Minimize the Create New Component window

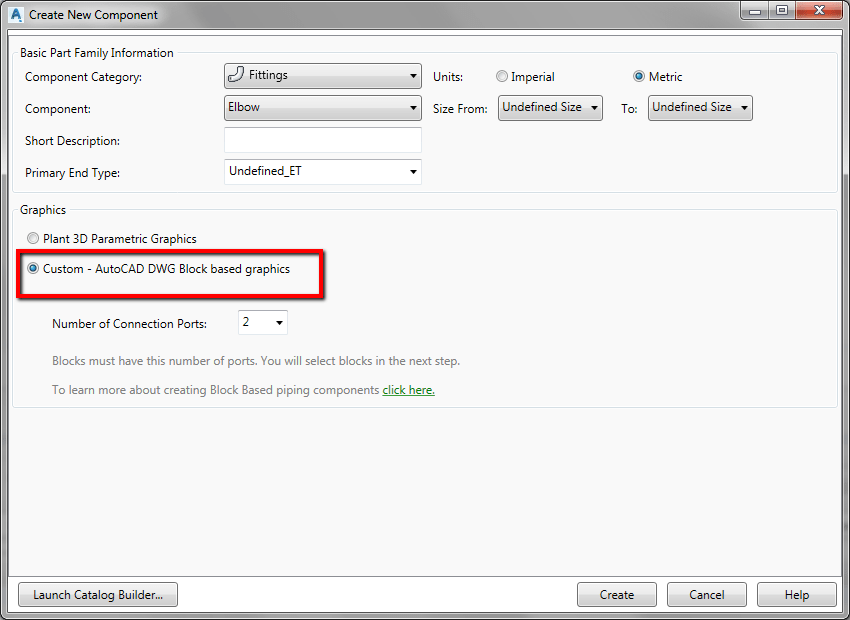756,11
